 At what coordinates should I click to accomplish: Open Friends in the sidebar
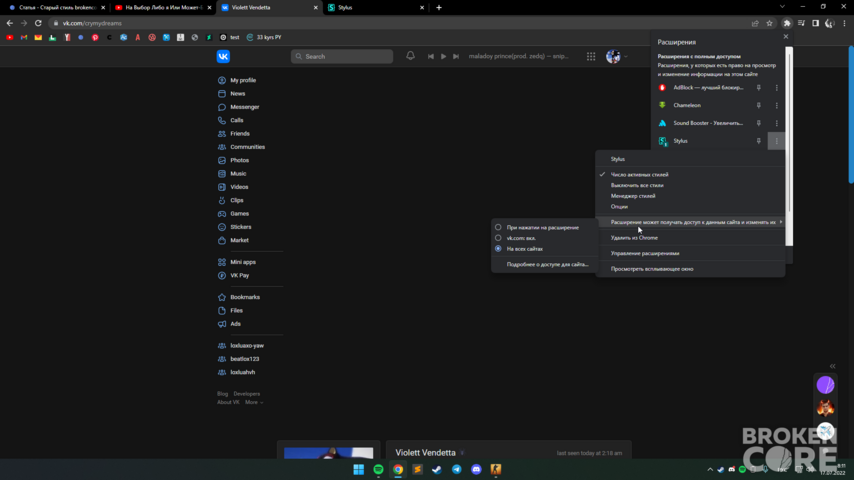[240, 133]
